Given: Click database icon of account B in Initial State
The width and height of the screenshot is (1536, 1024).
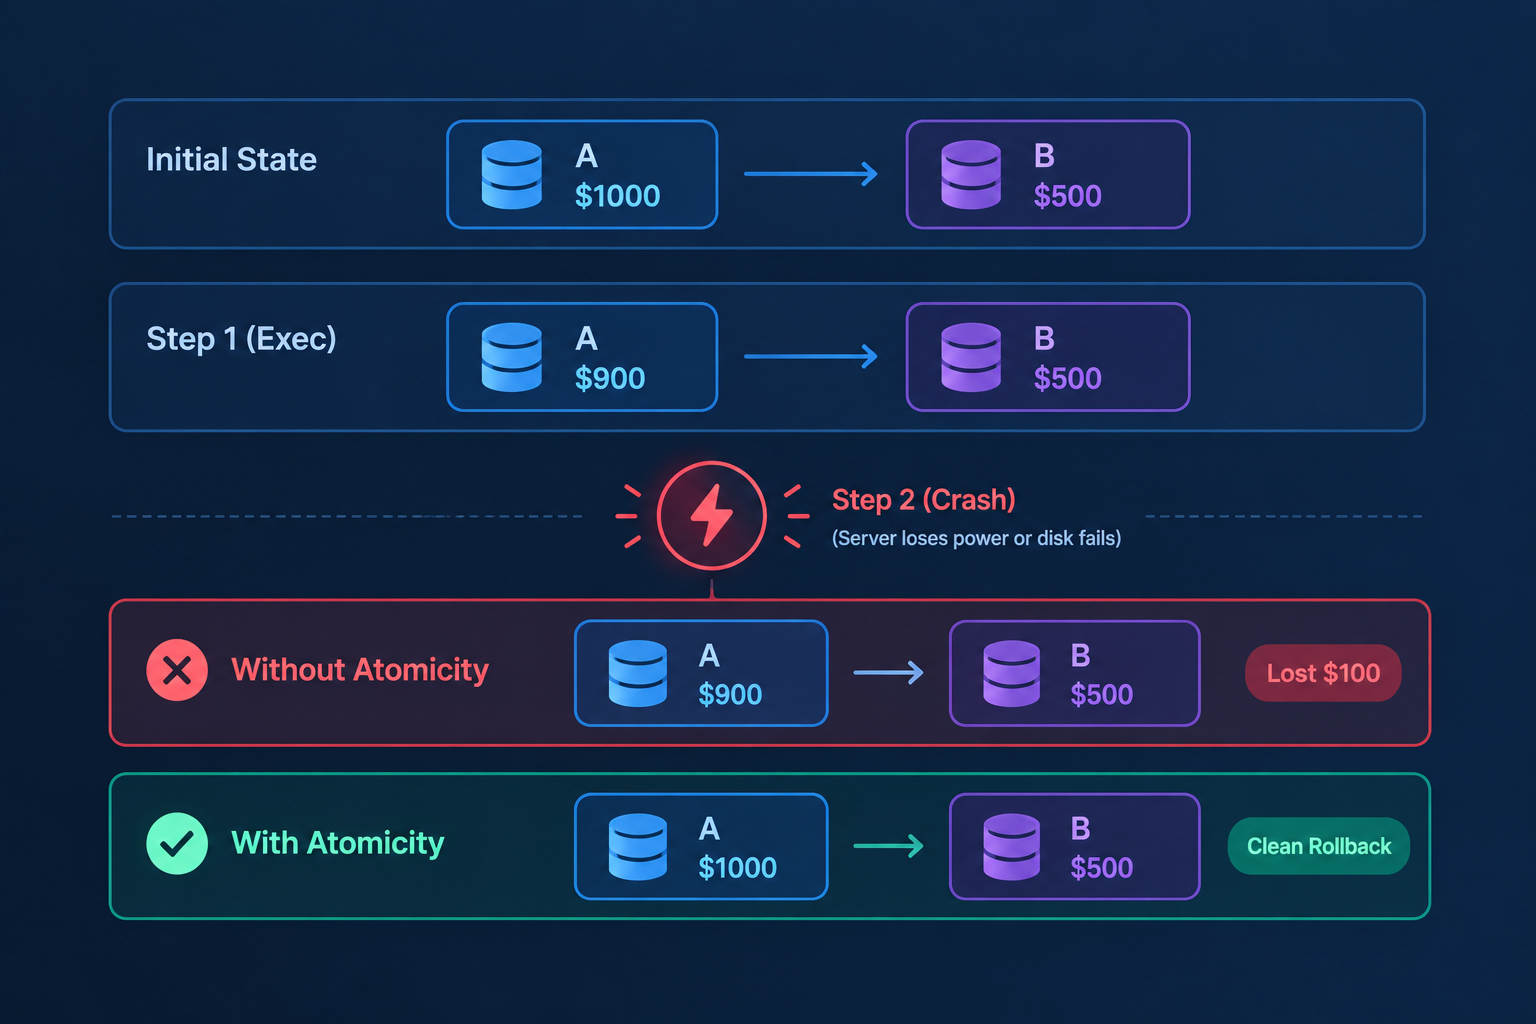Looking at the screenshot, I should 971,175.
